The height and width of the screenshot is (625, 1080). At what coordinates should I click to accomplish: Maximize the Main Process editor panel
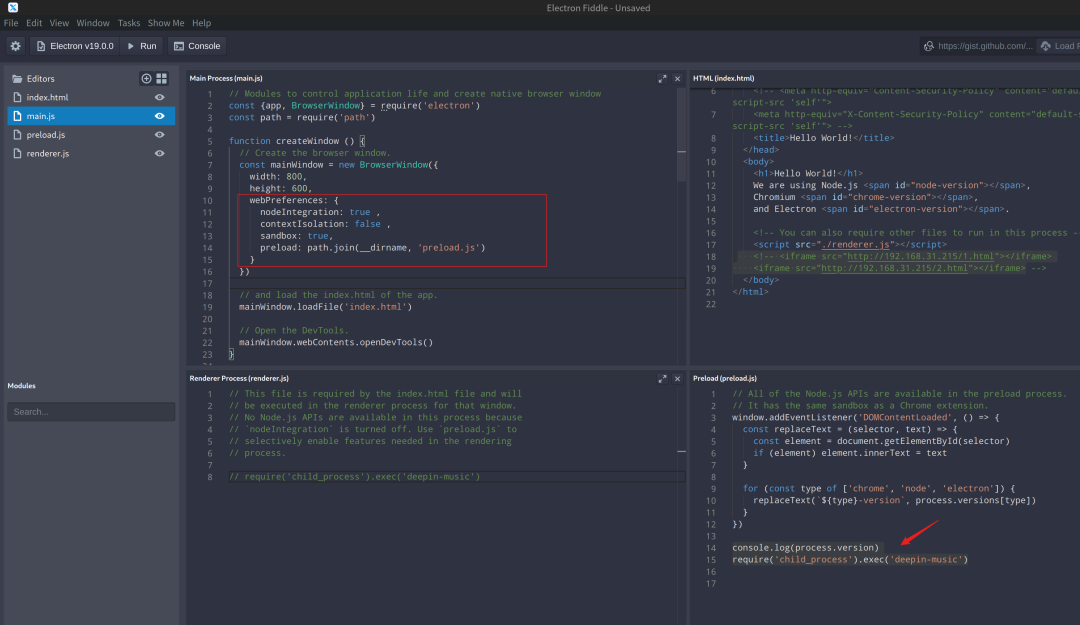pos(662,79)
